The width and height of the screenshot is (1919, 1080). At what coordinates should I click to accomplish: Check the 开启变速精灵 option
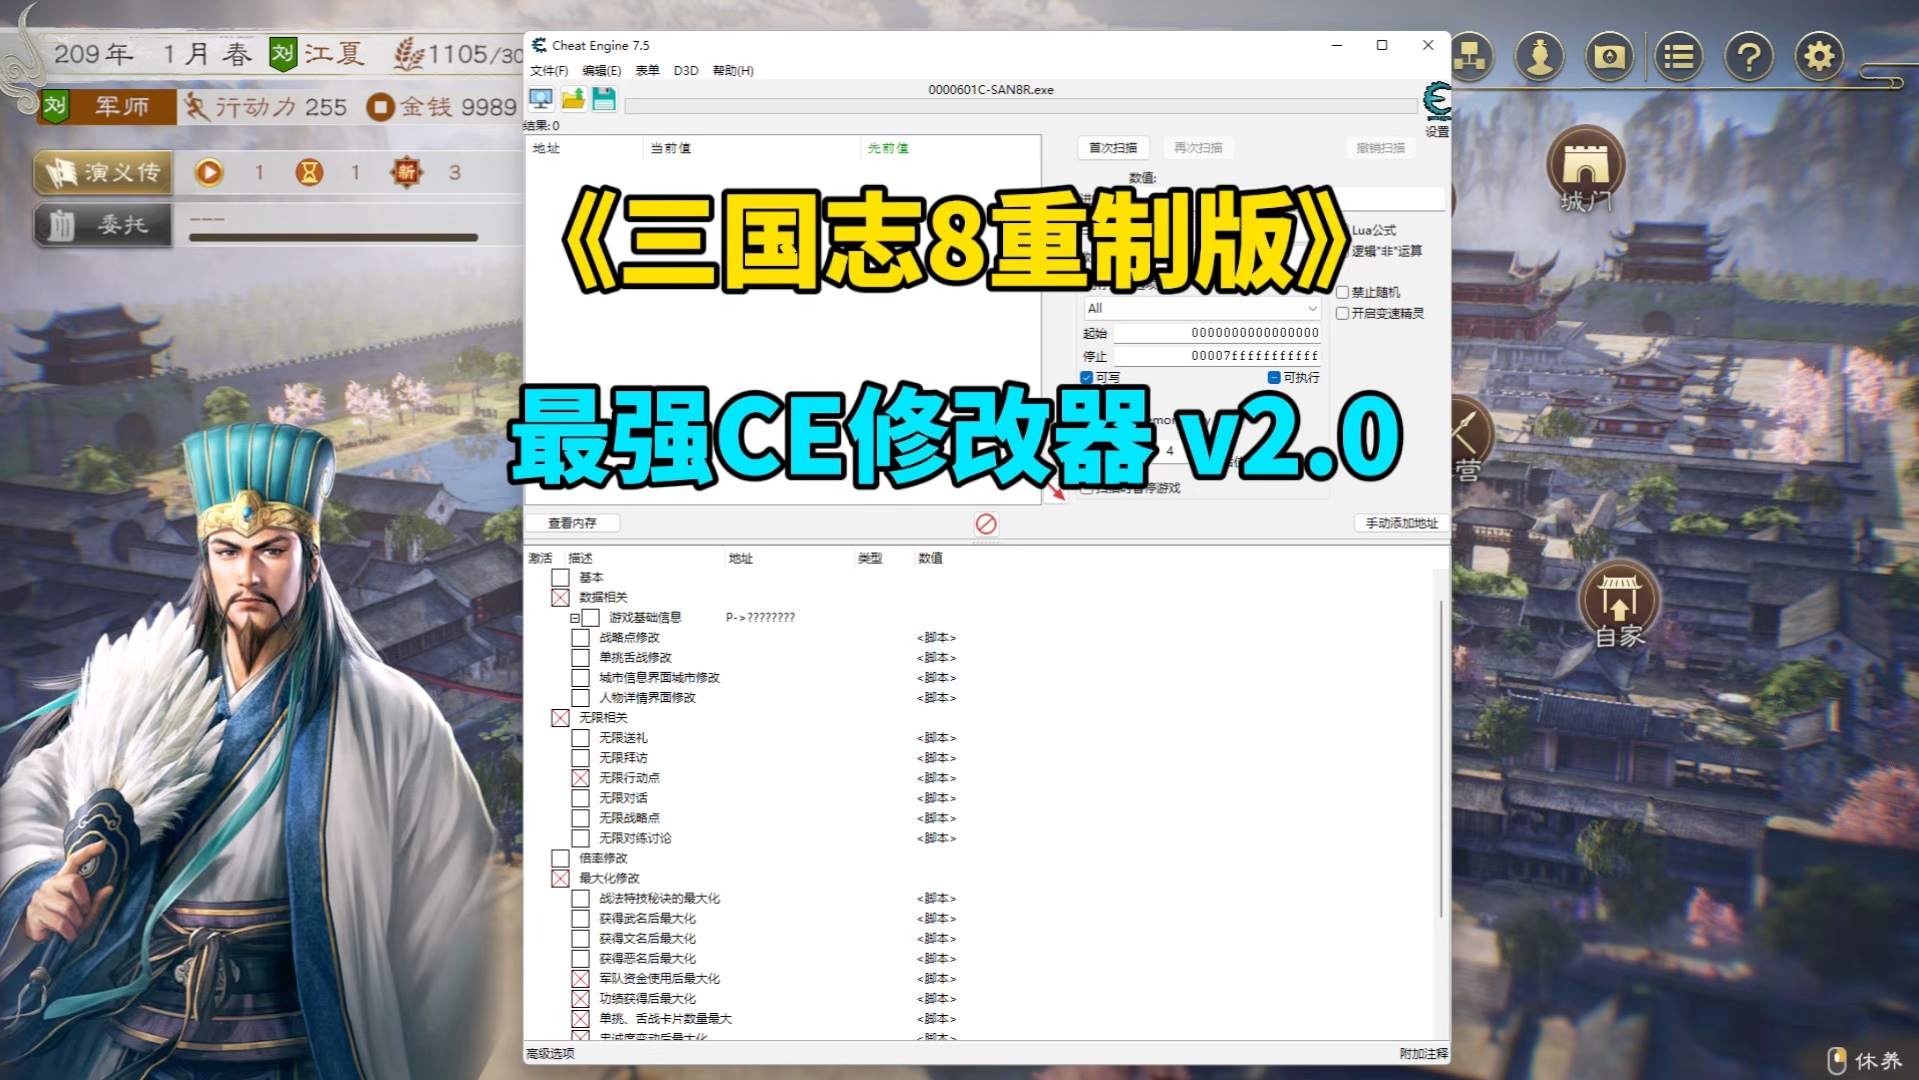[x=1343, y=313]
